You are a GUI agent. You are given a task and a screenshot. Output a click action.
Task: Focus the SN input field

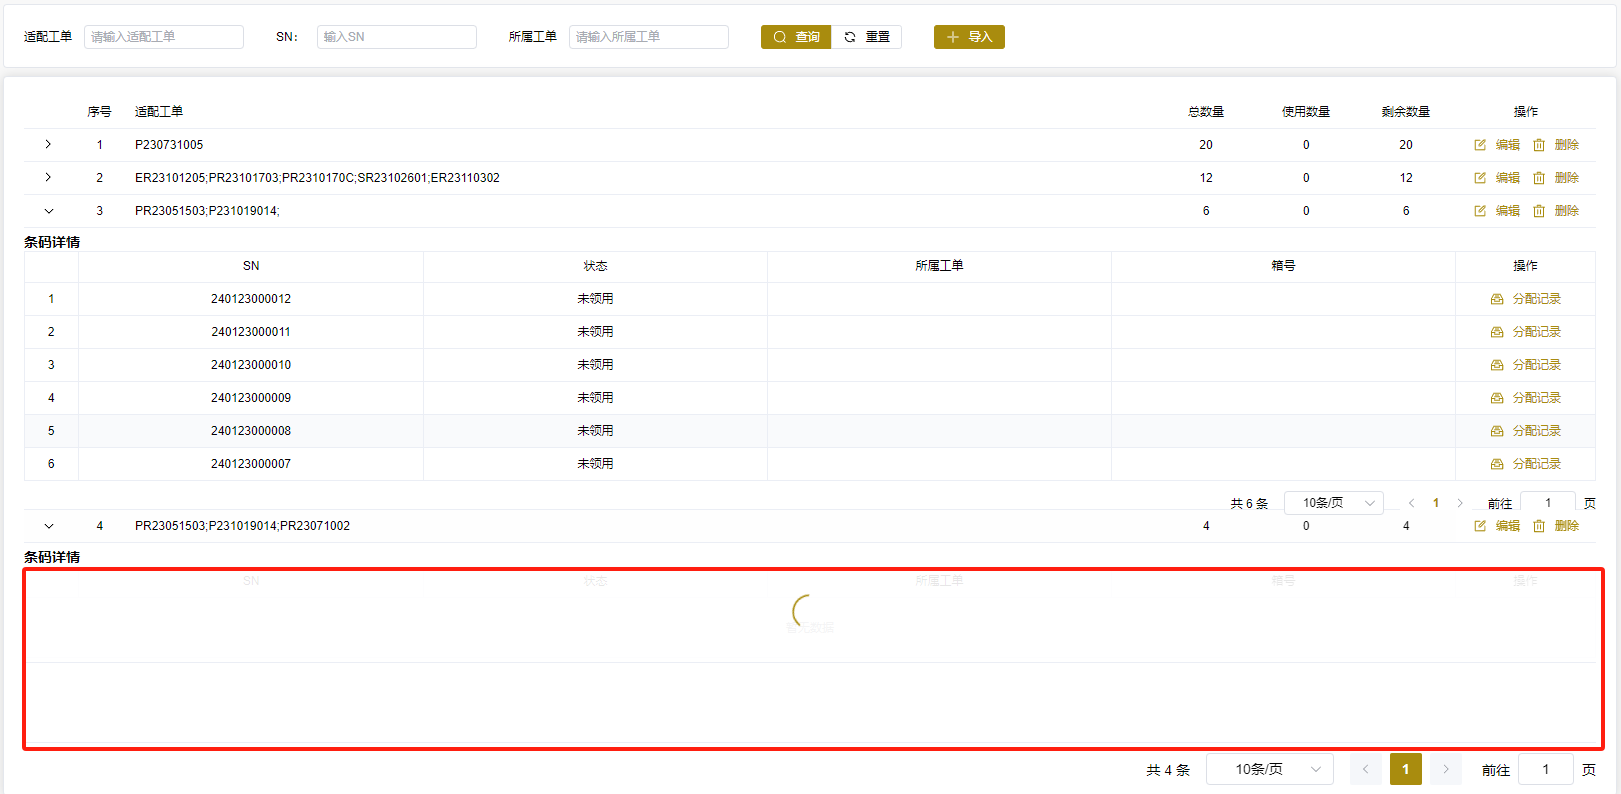pos(397,37)
